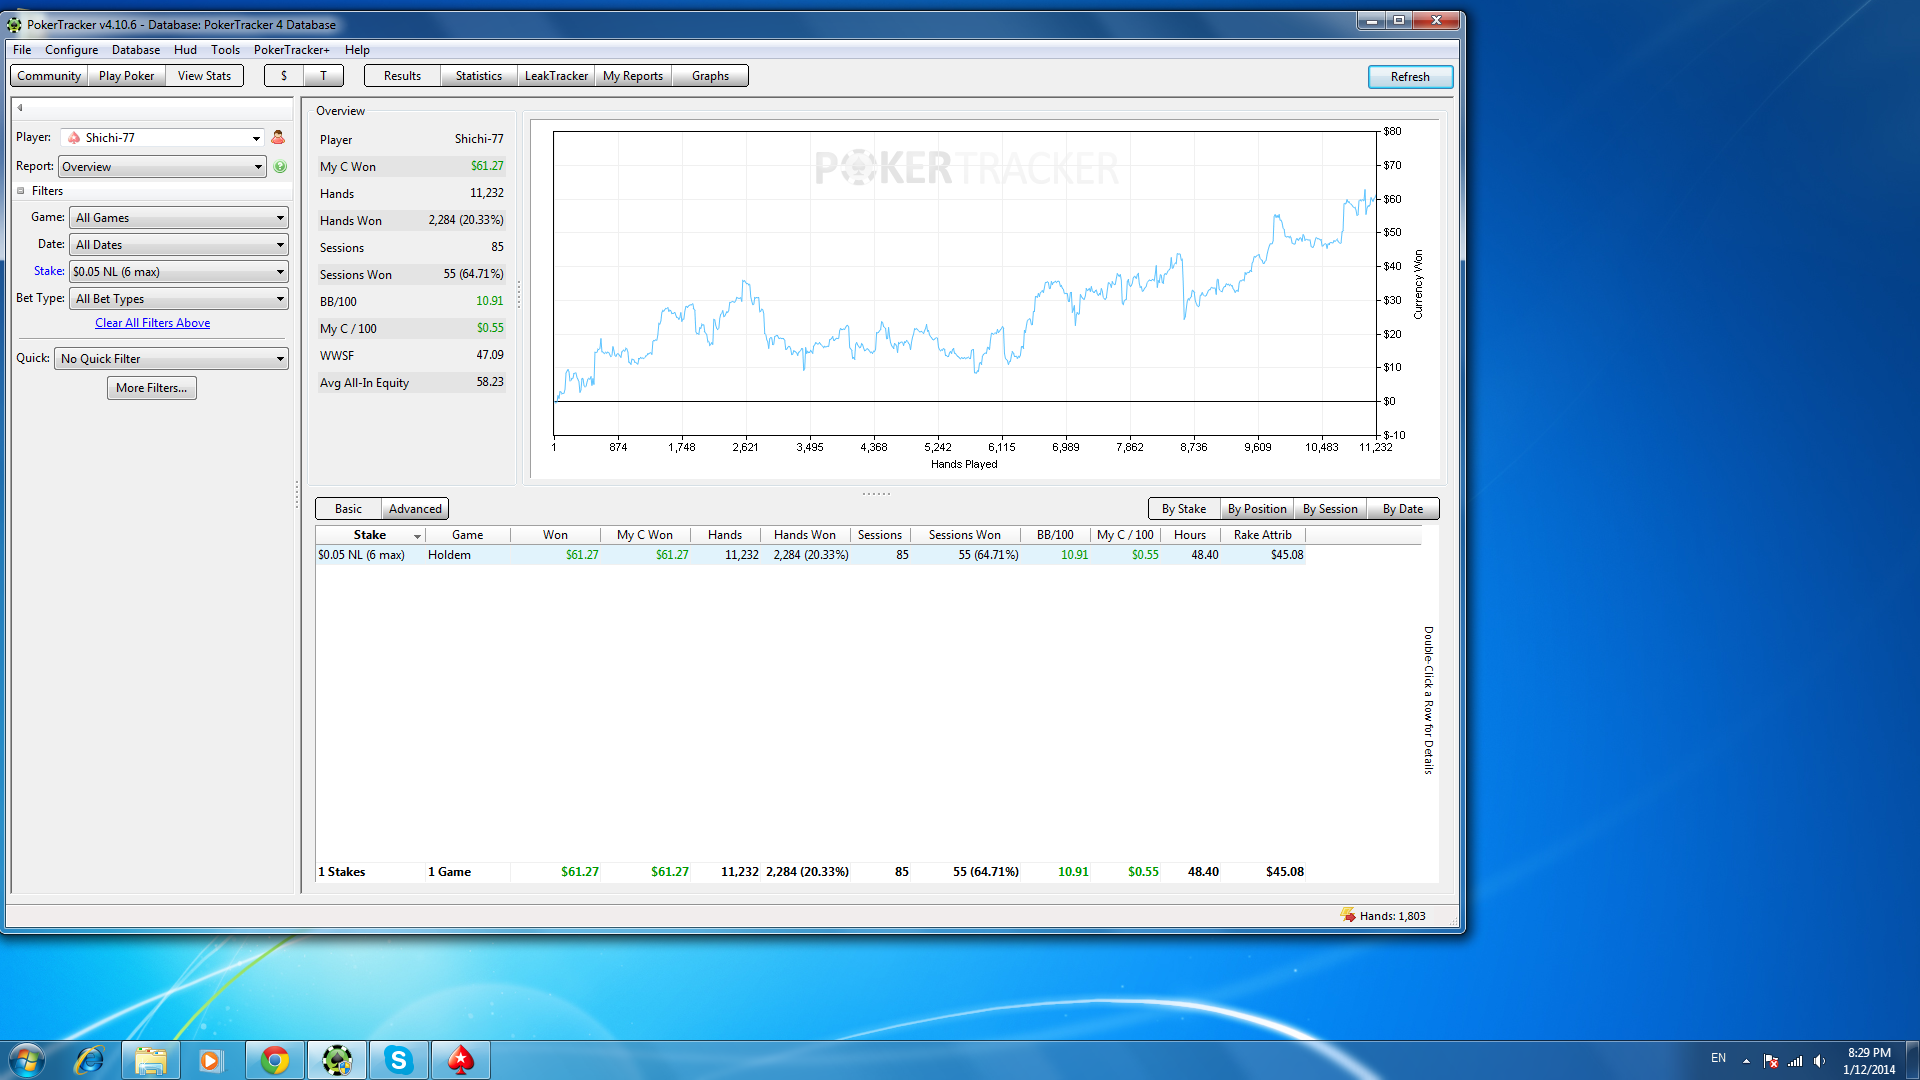Open the Date filter dropdown
The width and height of the screenshot is (1920, 1080).
179,245
